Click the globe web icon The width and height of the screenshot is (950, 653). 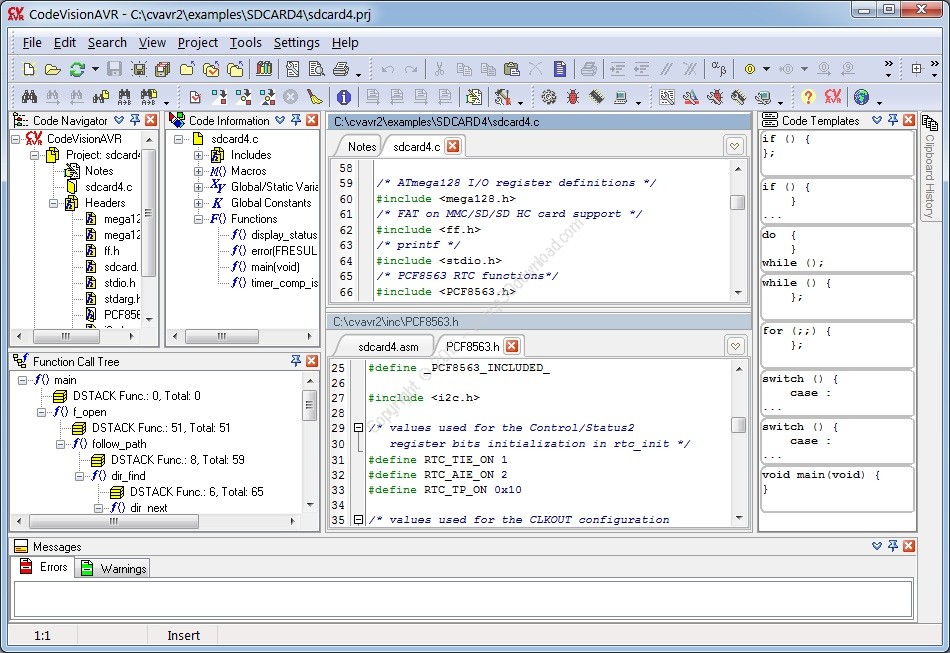861,97
